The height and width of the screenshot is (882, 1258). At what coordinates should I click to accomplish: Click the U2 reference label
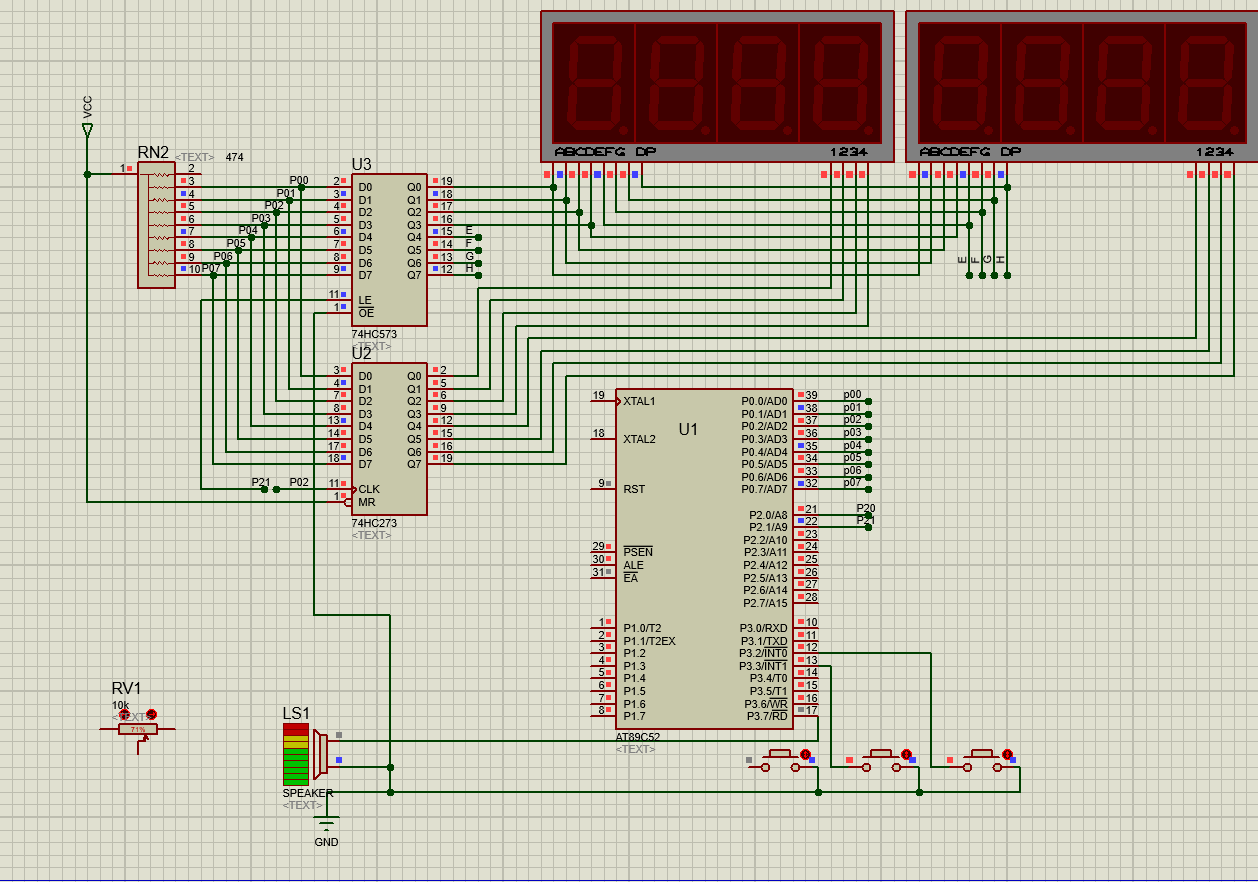361,353
